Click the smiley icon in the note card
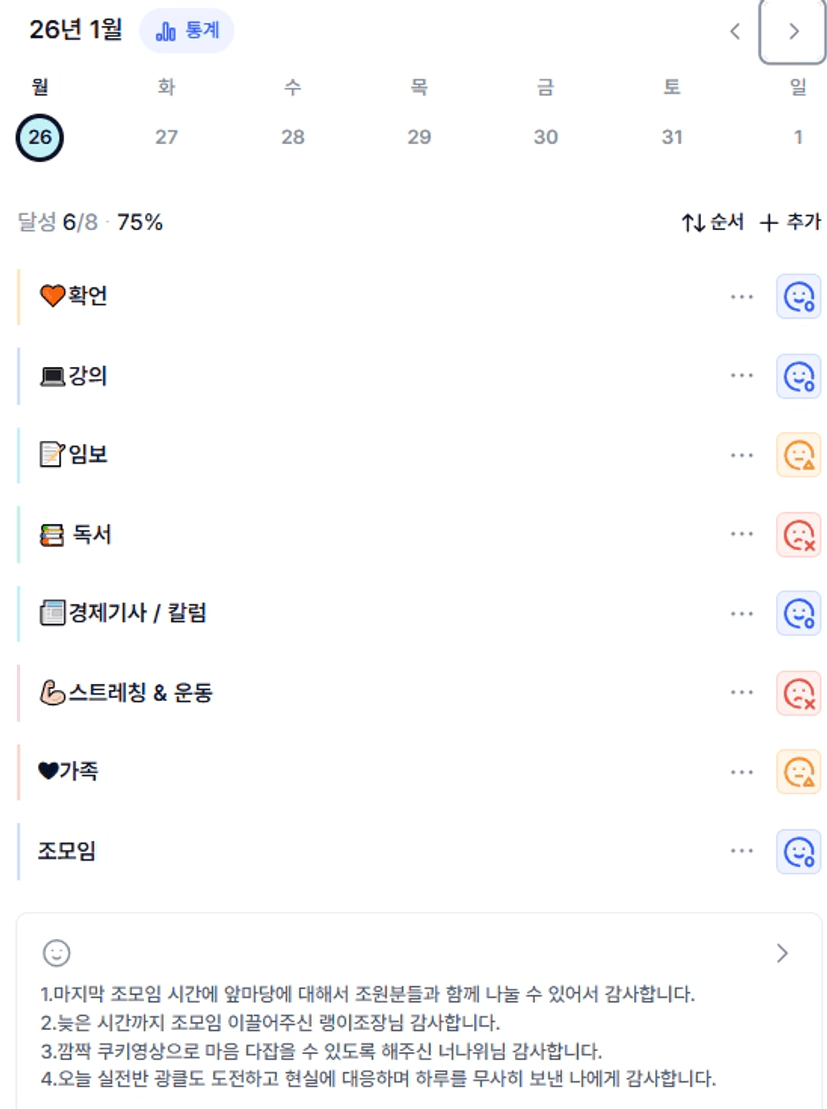Image resolution: width=827 pixels, height=1109 pixels. 56,952
